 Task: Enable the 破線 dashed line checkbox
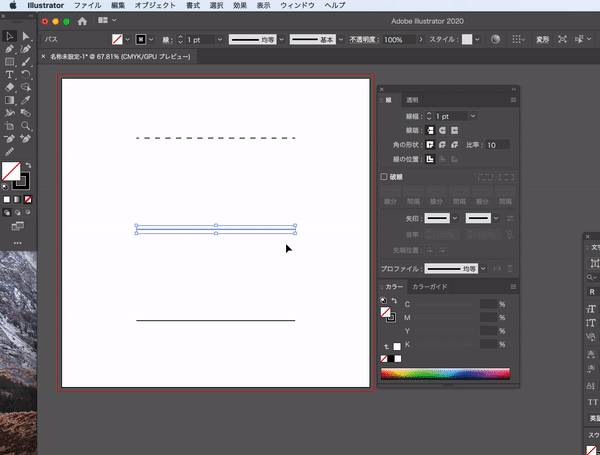point(384,177)
